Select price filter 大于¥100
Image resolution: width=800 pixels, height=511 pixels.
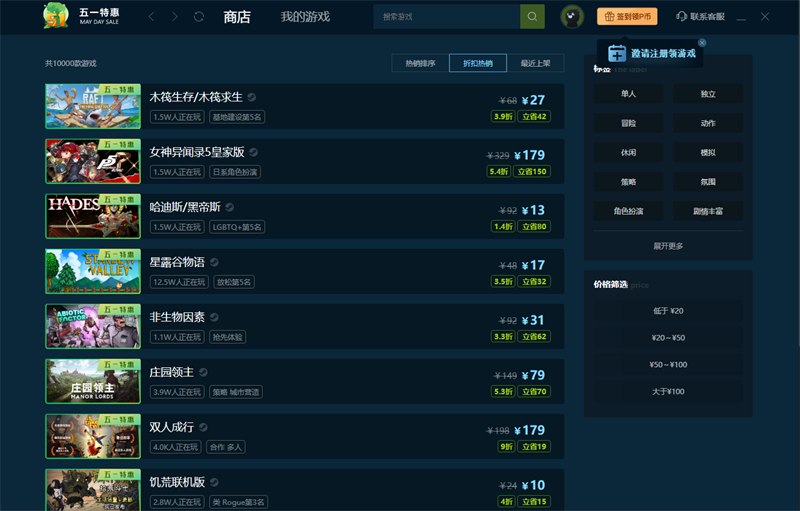coord(668,392)
